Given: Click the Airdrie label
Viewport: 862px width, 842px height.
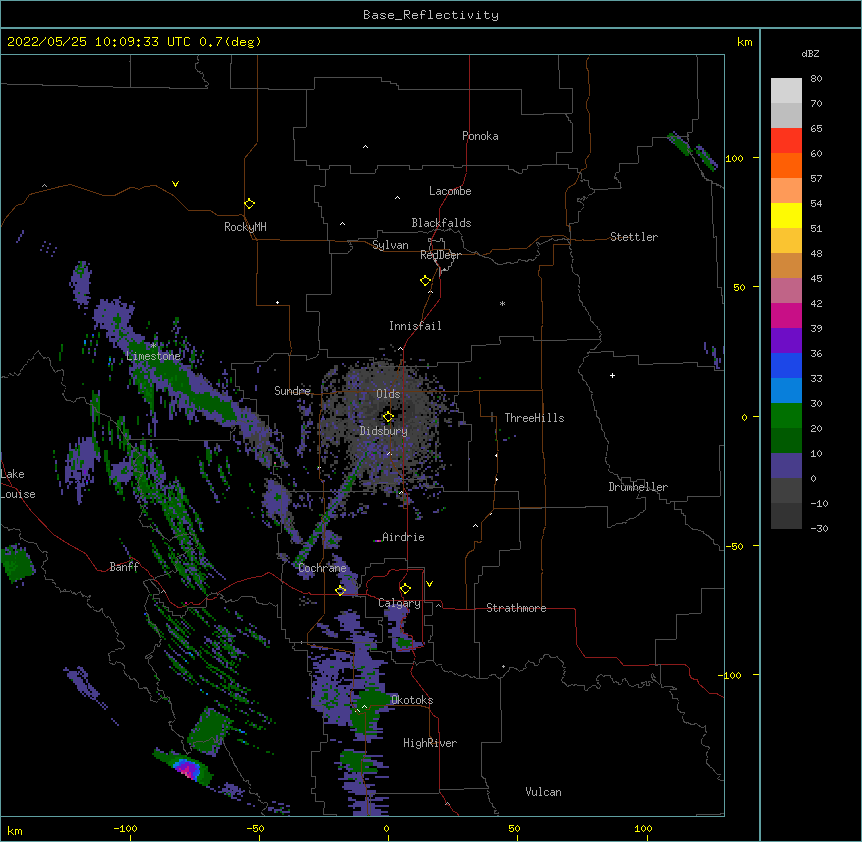Looking at the screenshot, I should coord(403,537).
